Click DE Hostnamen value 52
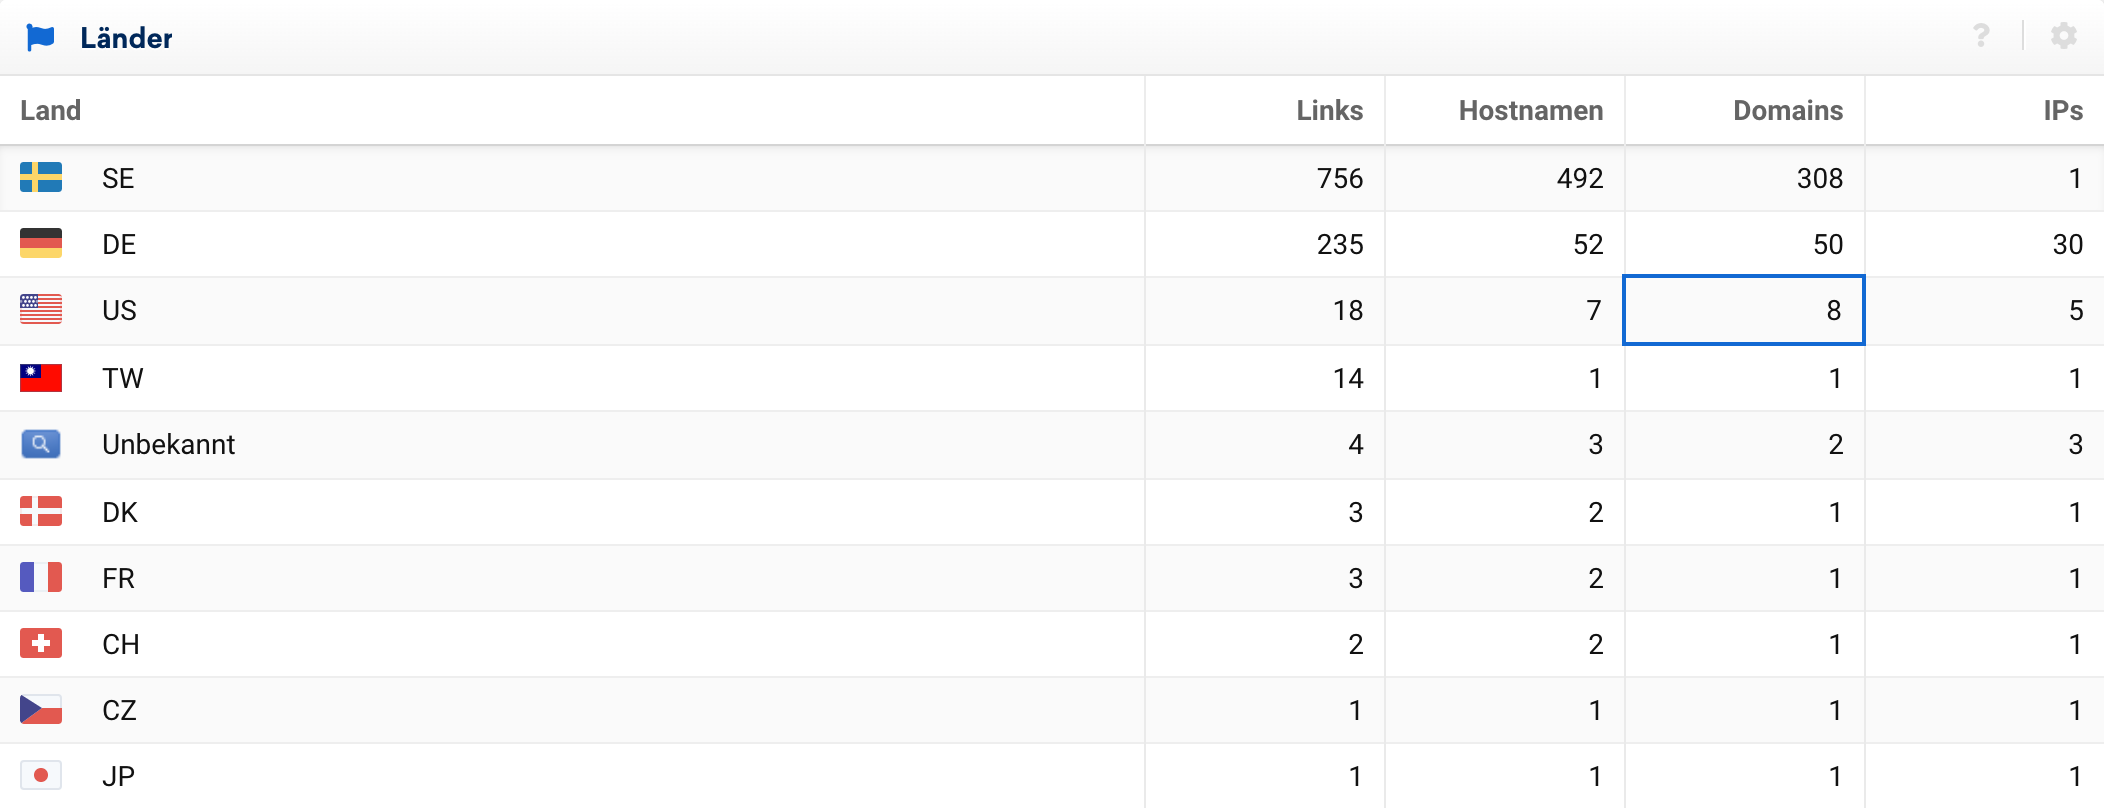This screenshot has width=2104, height=808. (1587, 244)
